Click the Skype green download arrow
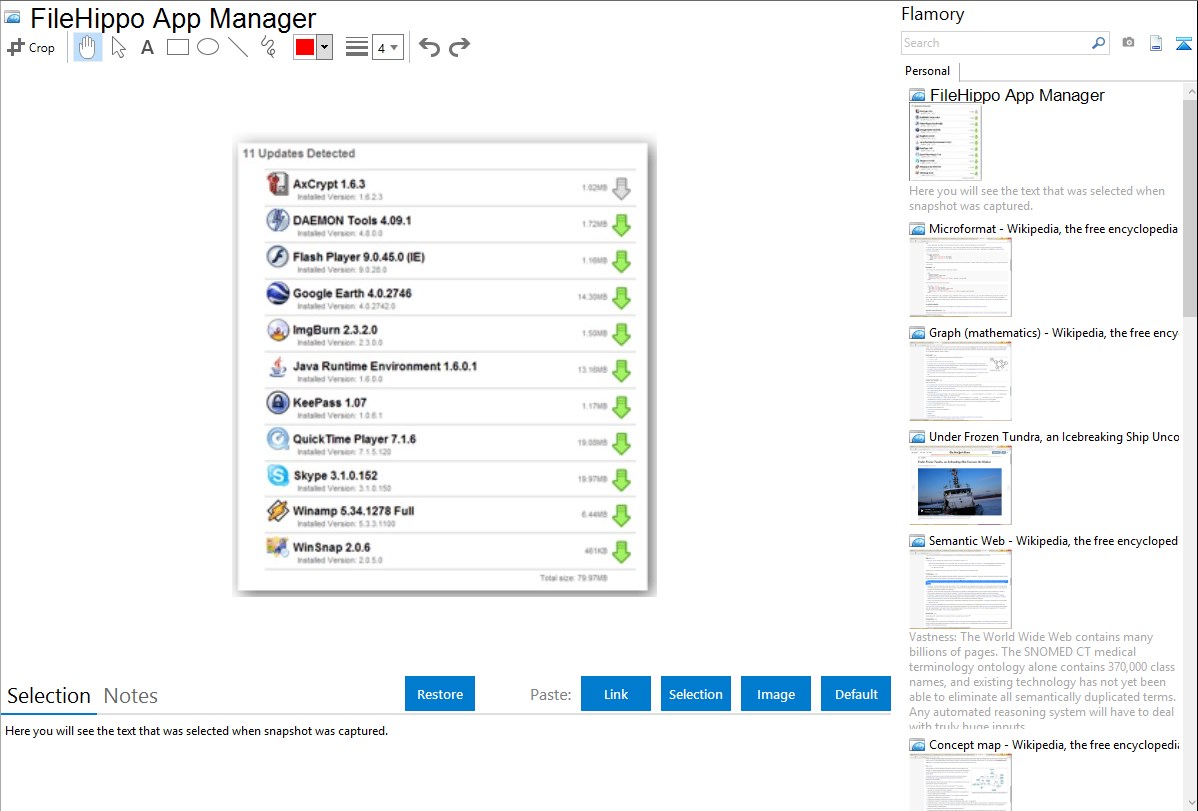The image size is (1198, 811). click(x=621, y=479)
